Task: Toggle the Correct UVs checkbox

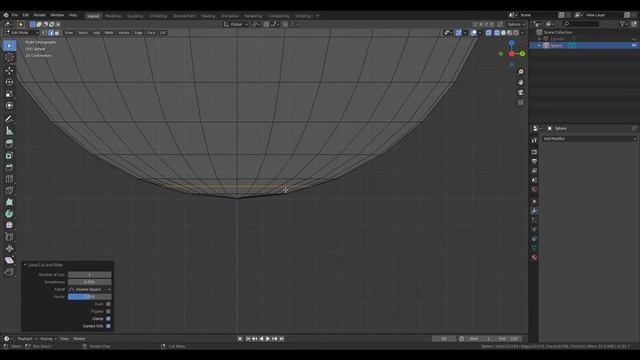Action: (x=108, y=326)
